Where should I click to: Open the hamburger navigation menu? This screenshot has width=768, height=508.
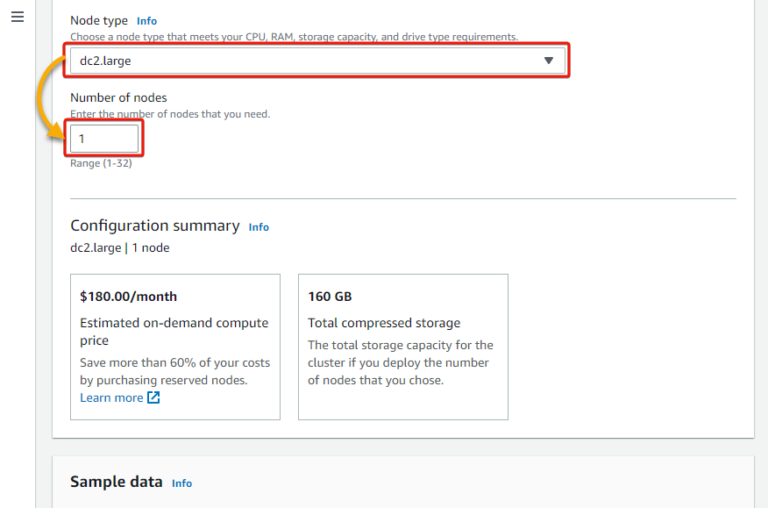[x=17, y=18]
